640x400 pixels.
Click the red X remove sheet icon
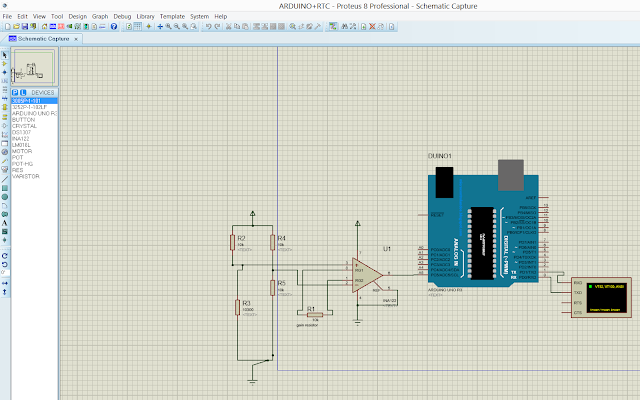click(x=372, y=27)
